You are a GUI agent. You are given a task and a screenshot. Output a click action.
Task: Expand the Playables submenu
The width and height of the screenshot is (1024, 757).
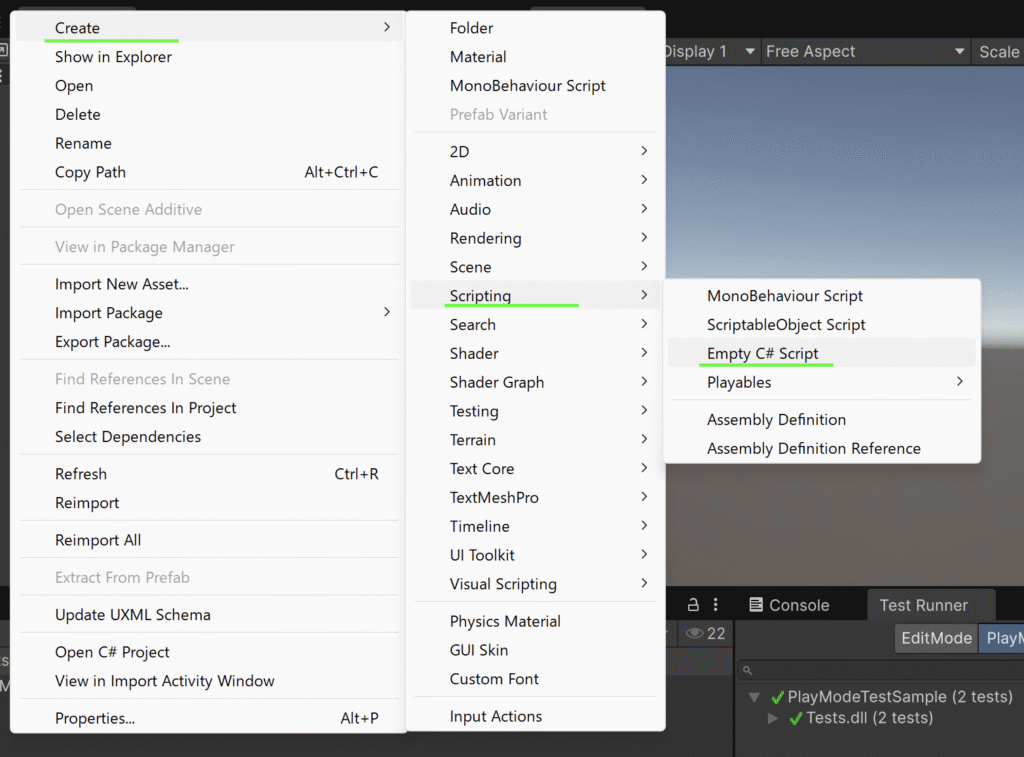pyautogui.click(x=822, y=381)
